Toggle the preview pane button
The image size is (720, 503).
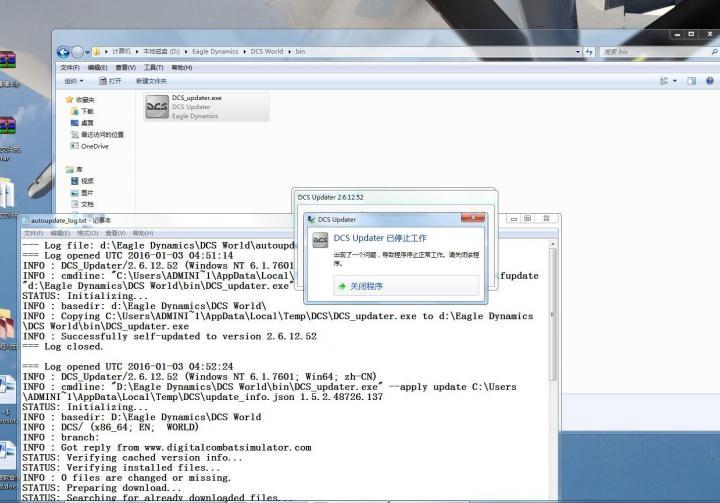[x=691, y=81]
